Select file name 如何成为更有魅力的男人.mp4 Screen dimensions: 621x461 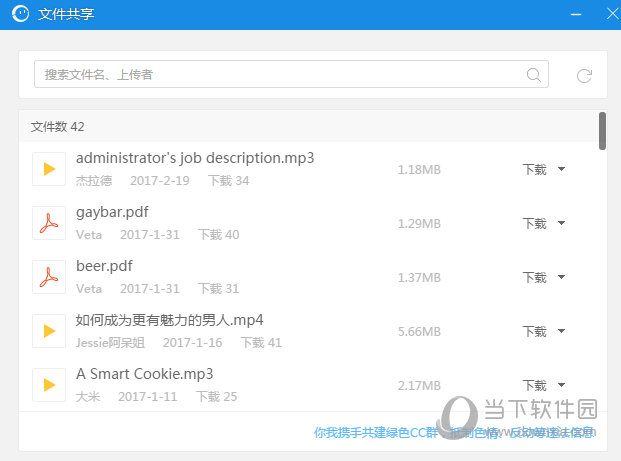(170, 320)
